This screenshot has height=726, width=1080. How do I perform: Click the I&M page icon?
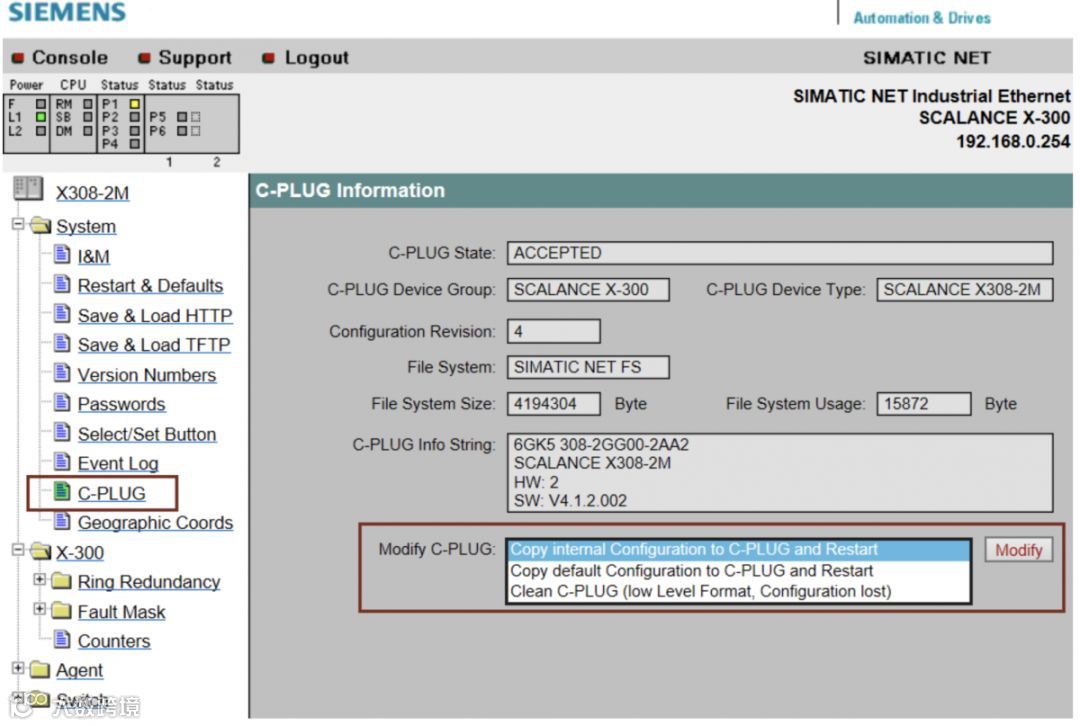tap(63, 255)
